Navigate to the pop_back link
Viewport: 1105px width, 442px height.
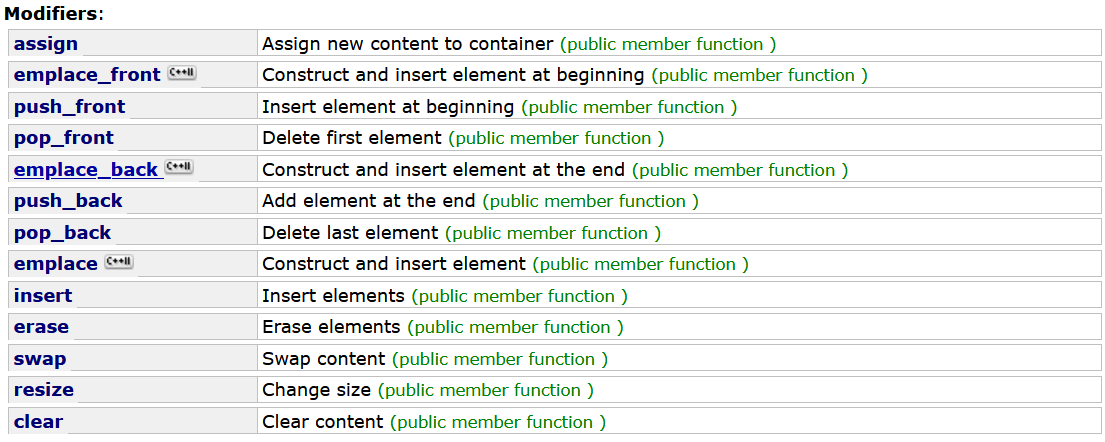click(x=63, y=233)
